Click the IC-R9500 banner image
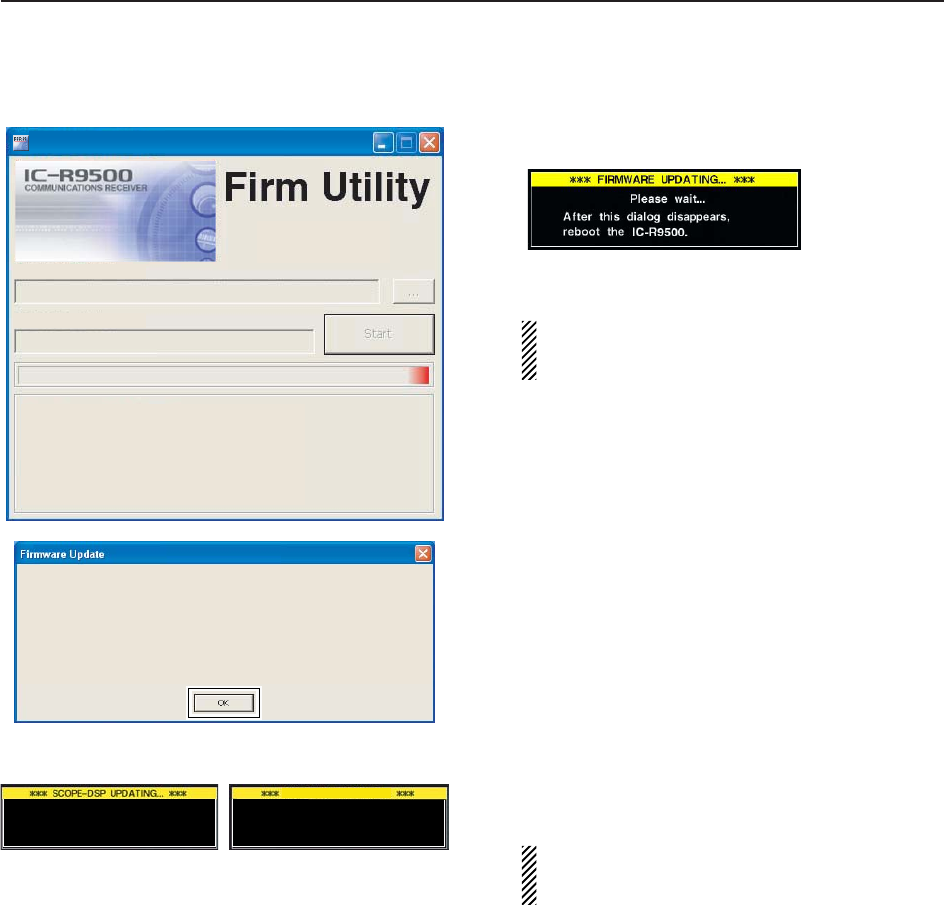The image size is (944, 905). [x=116, y=211]
